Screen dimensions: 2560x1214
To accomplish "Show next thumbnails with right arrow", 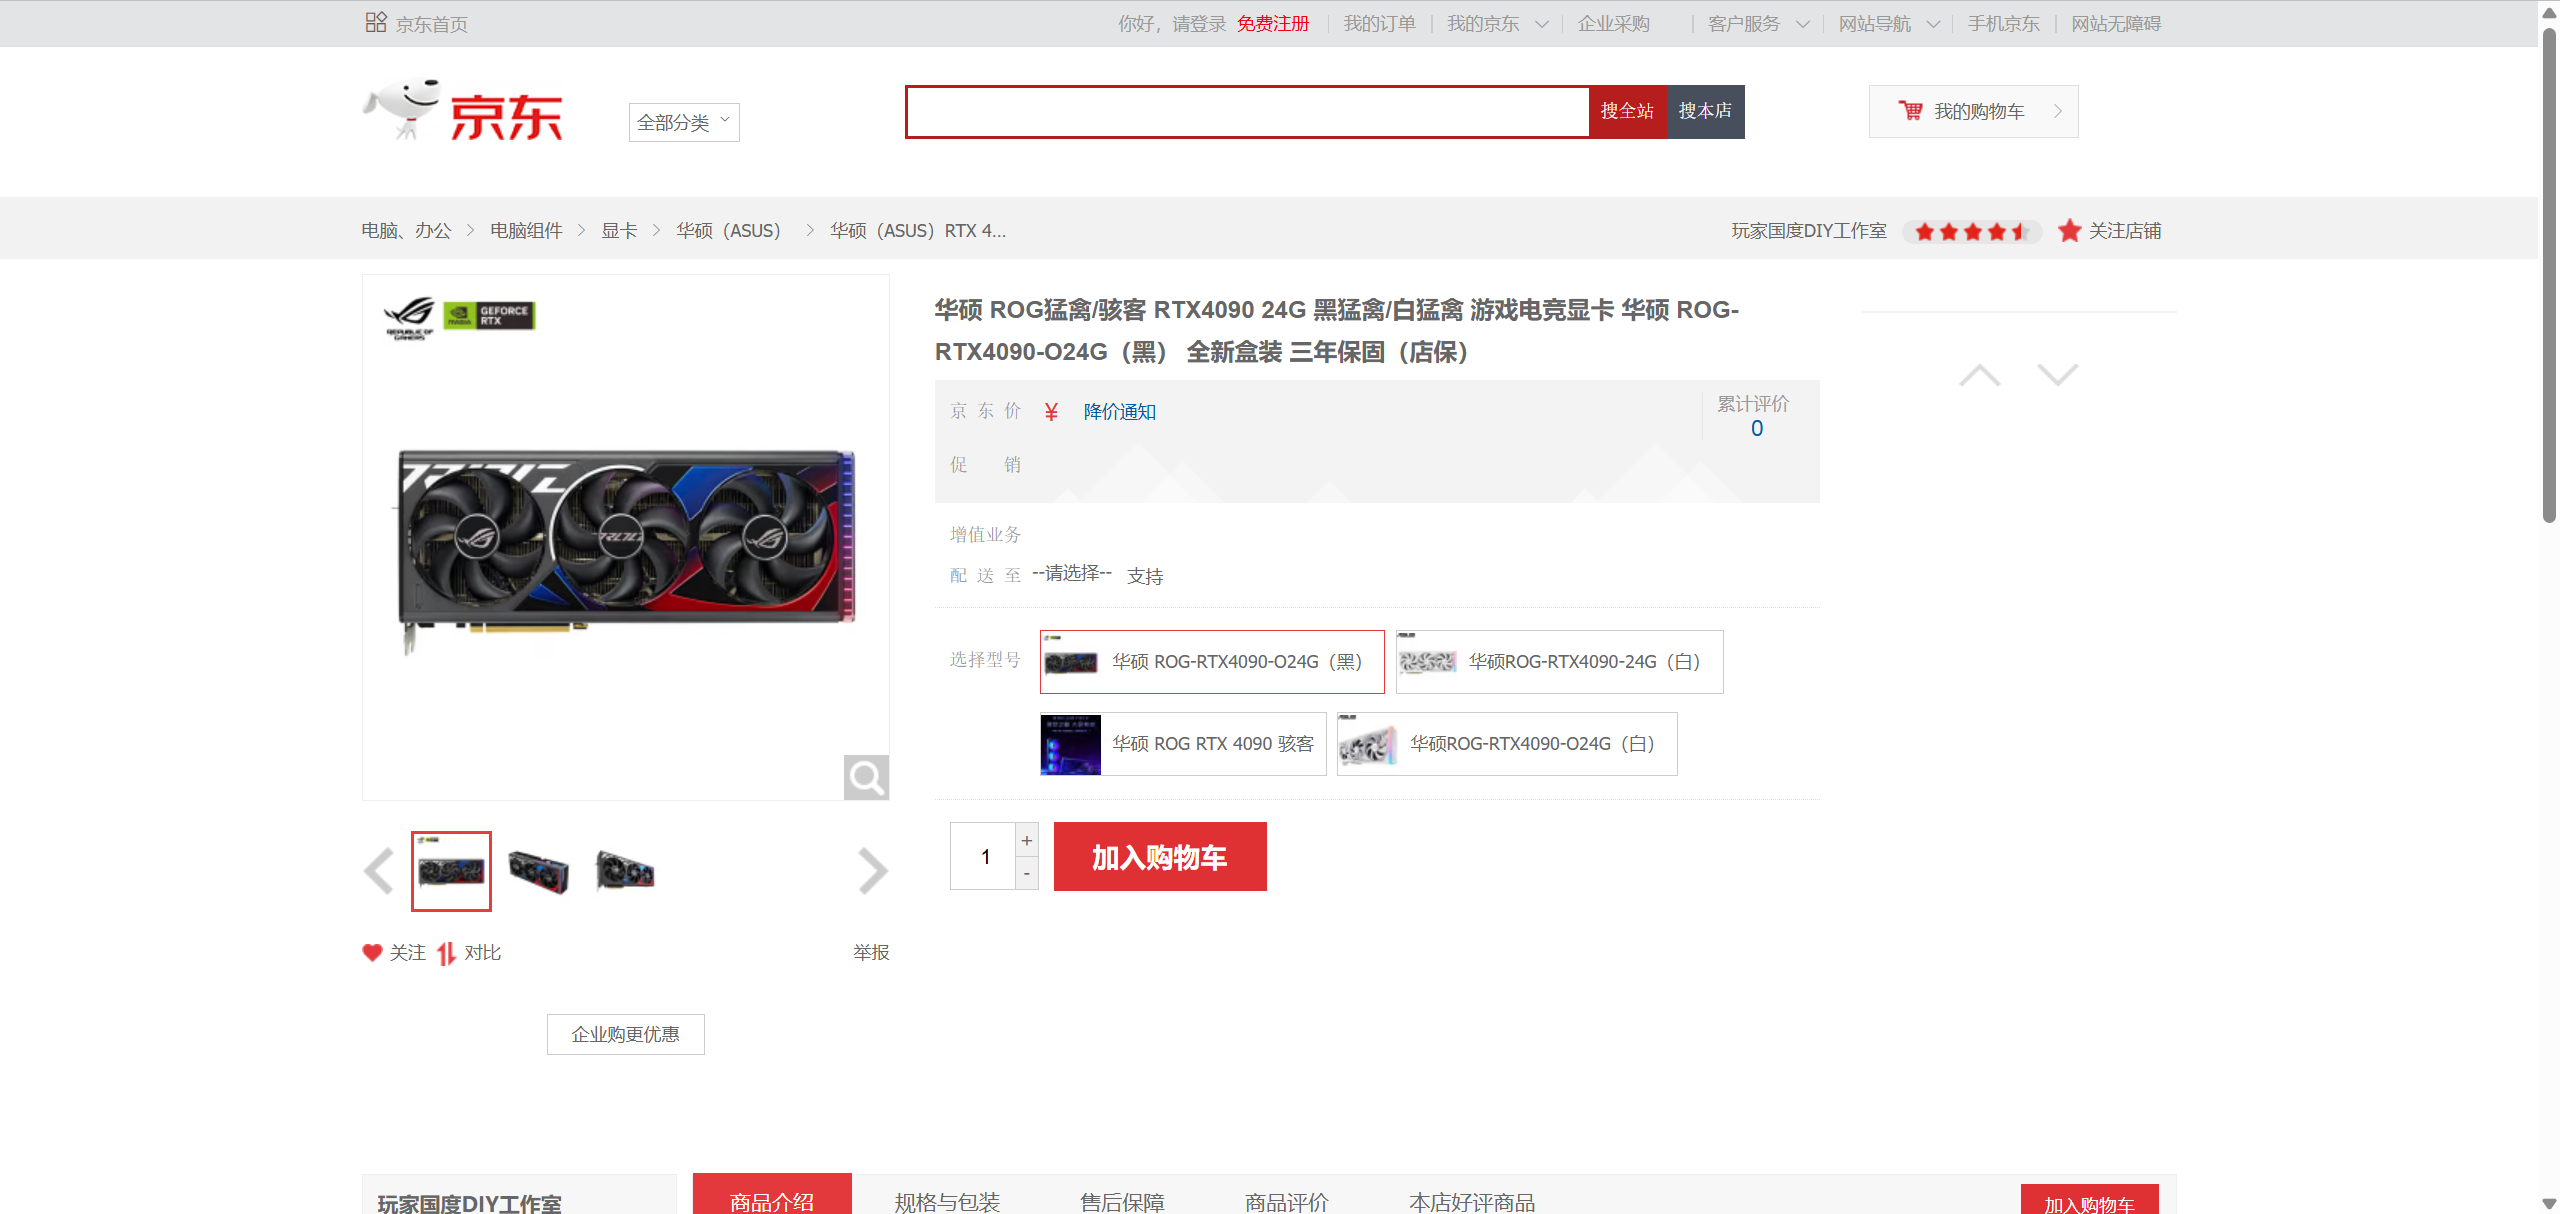I will (871, 870).
